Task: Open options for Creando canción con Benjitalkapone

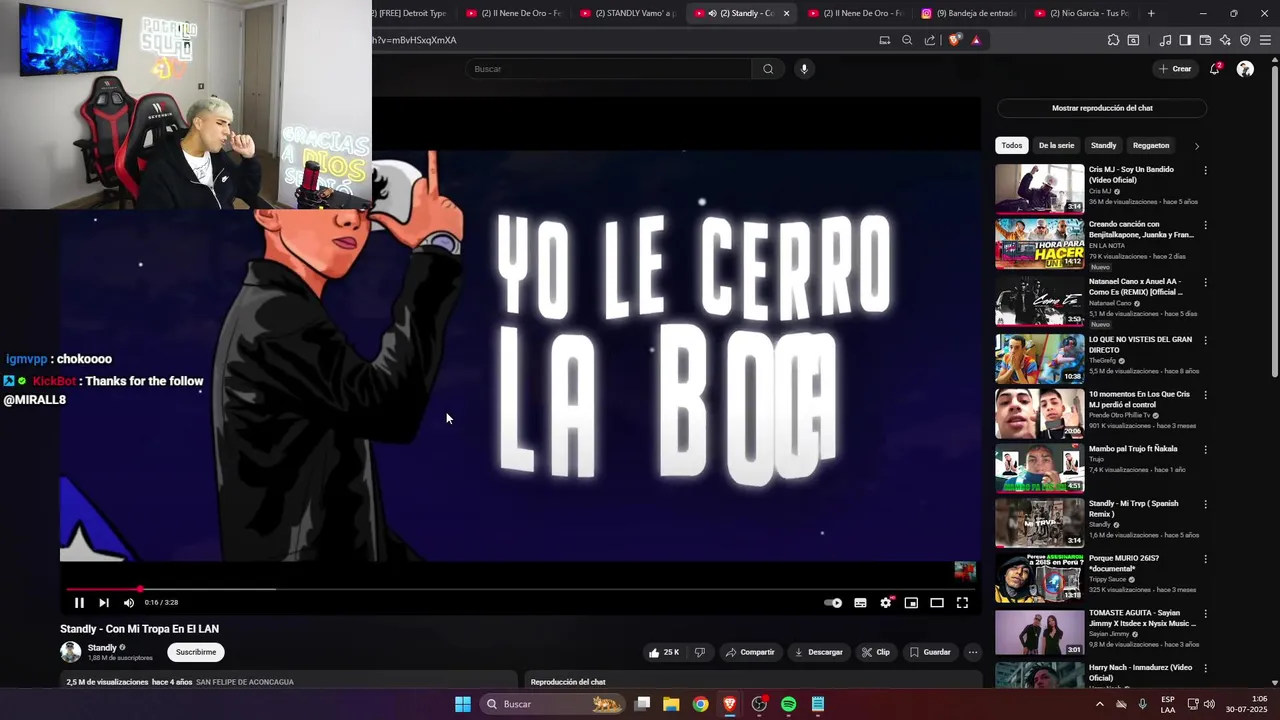Action: click(1205, 226)
